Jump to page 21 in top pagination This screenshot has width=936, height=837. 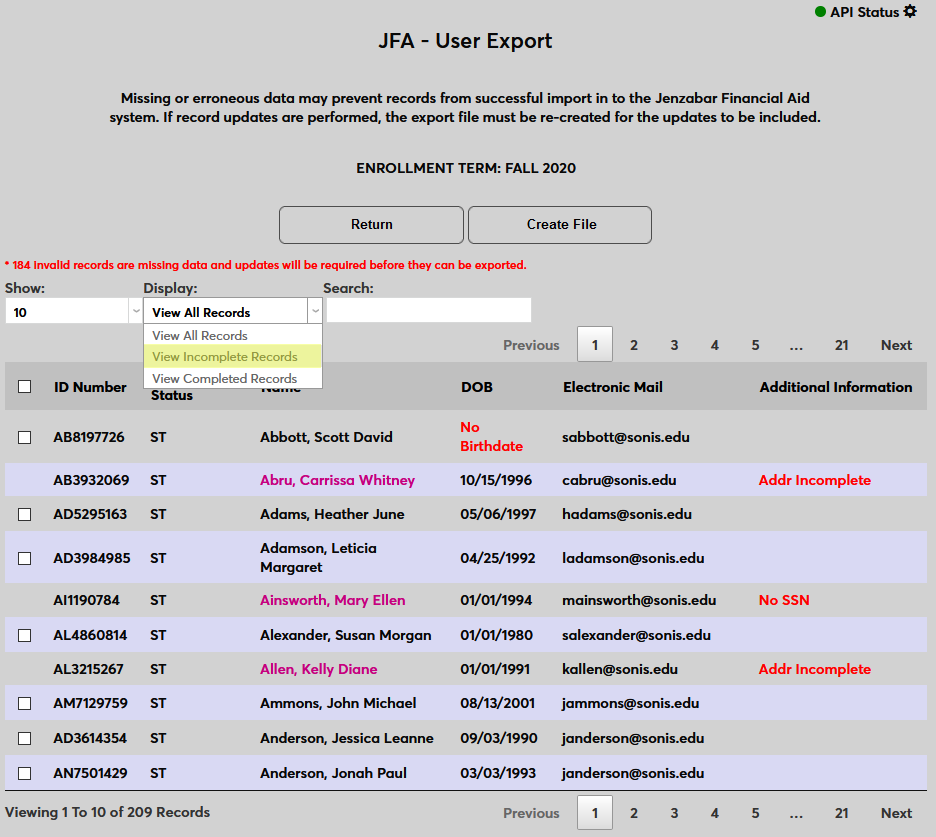(x=841, y=345)
